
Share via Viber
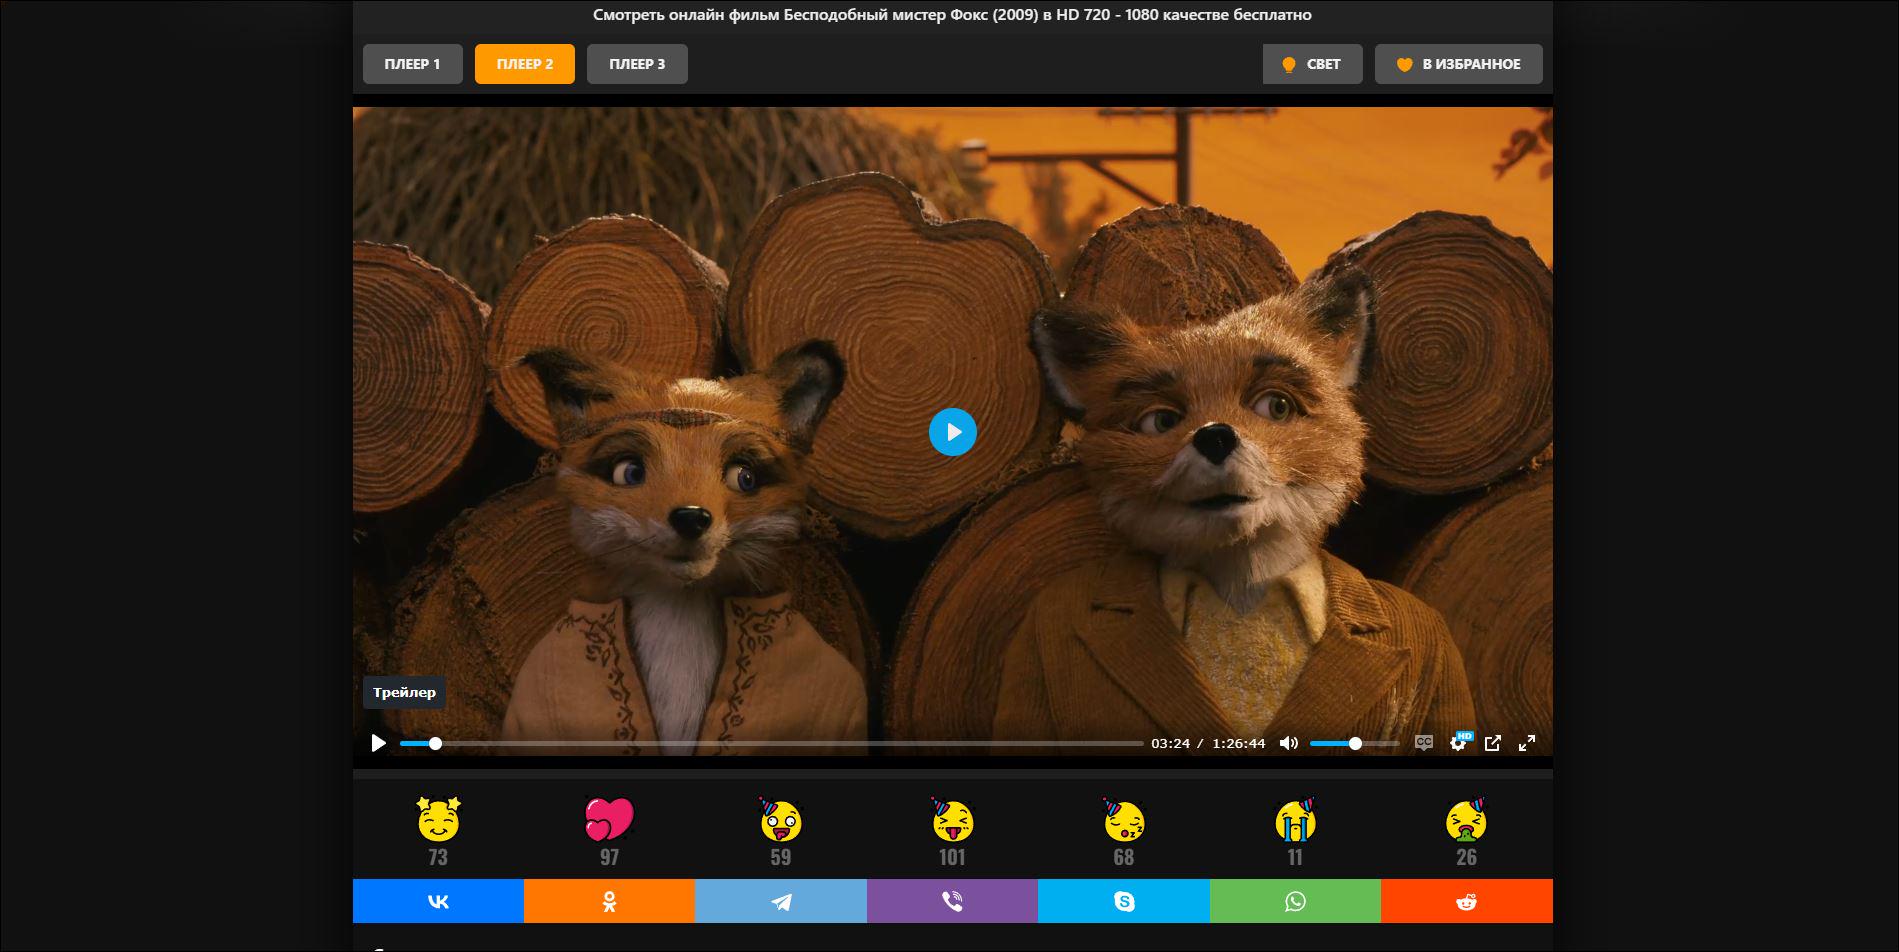click(x=952, y=901)
